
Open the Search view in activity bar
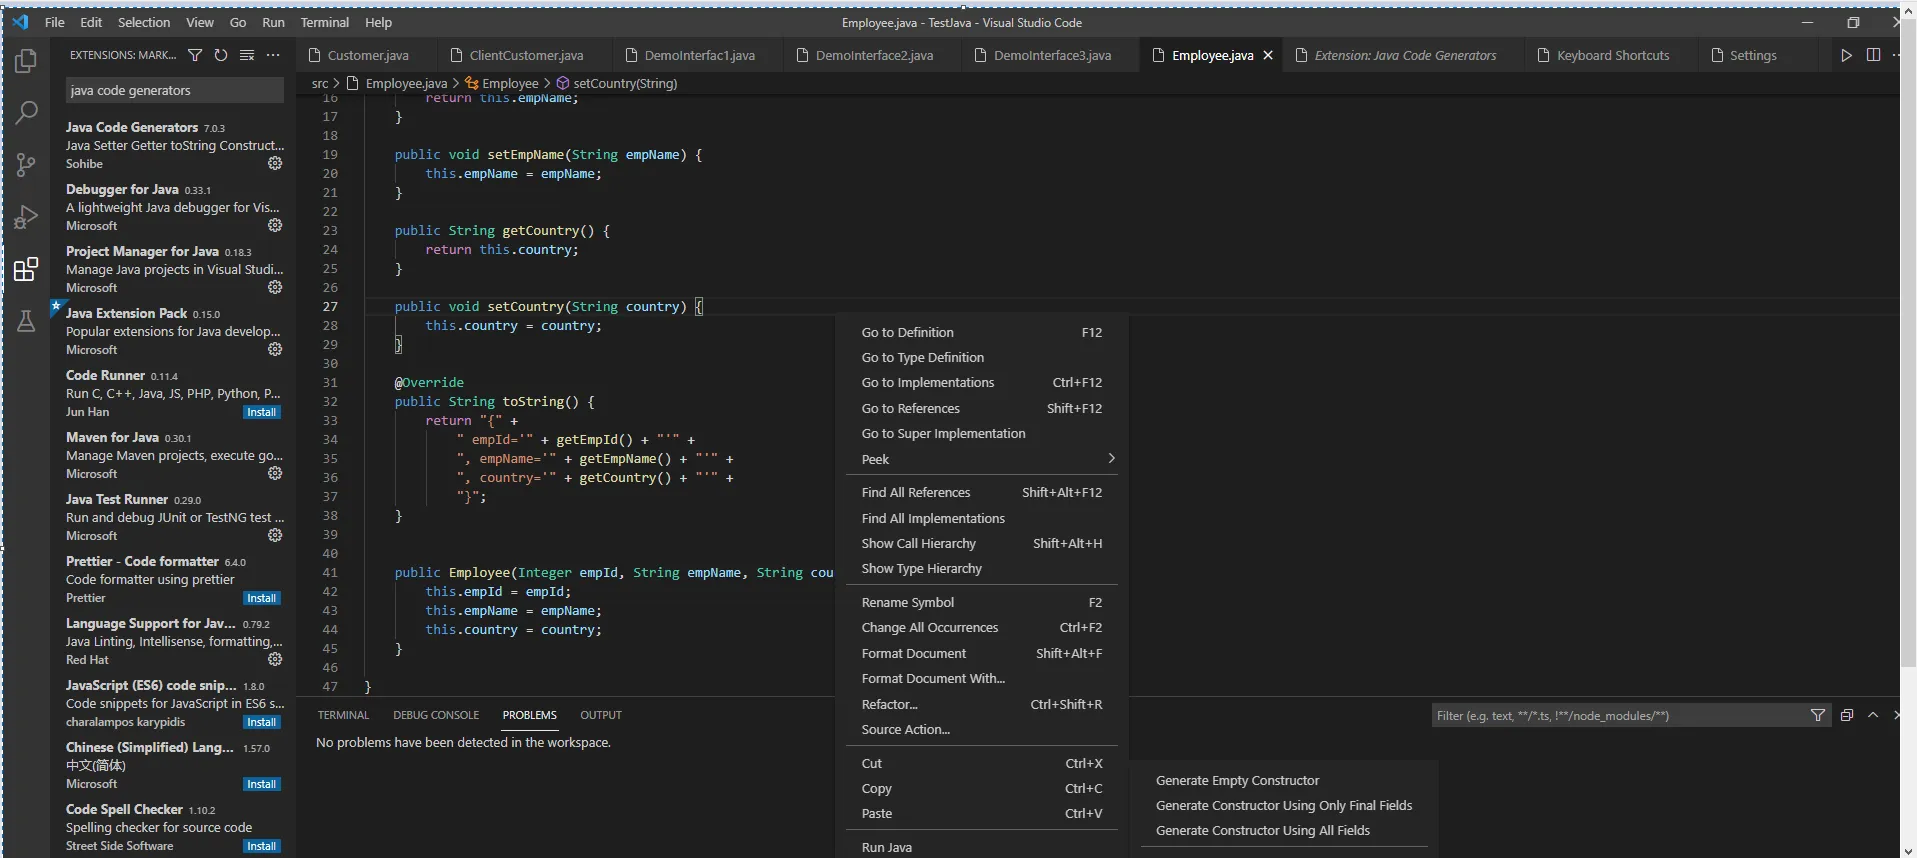coord(26,113)
